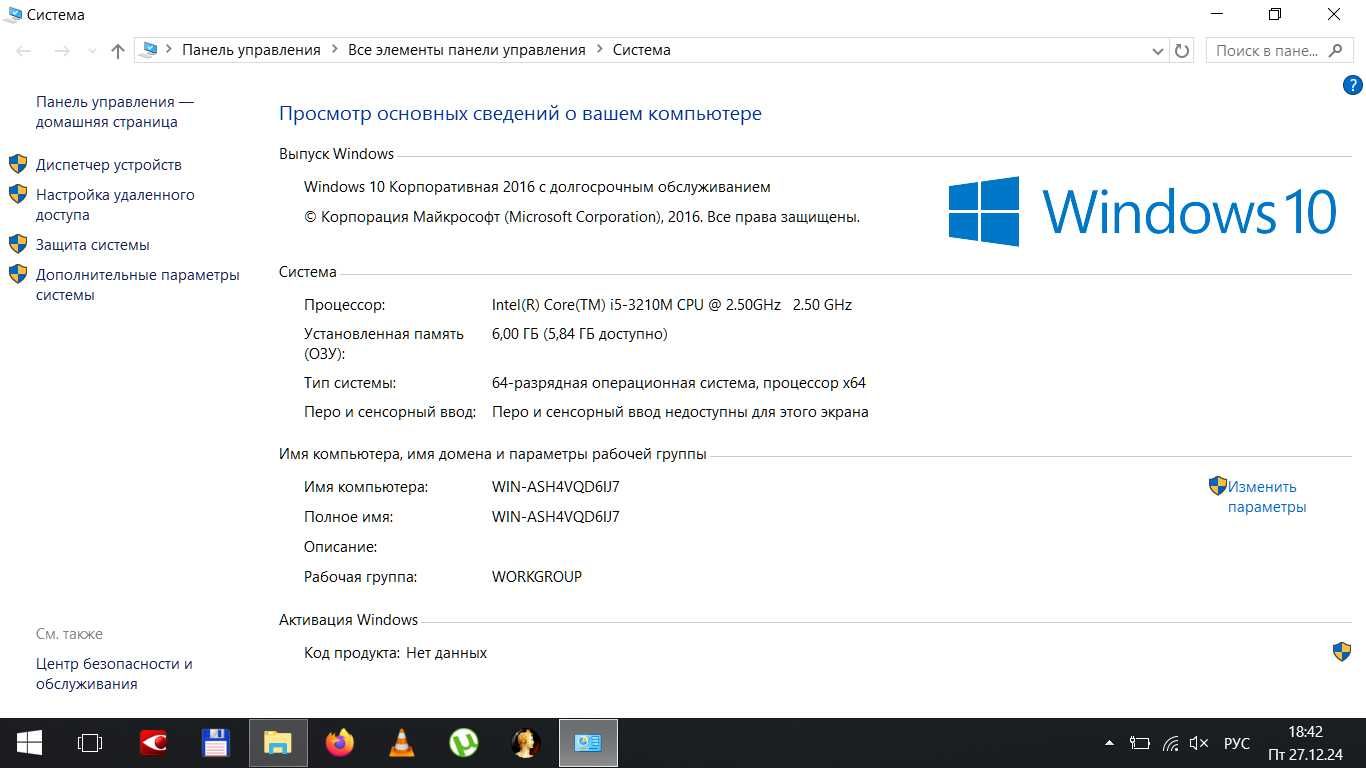This screenshot has width=1366, height=768.
Task: Click 64-разрядная операционная система text
Action: tap(679, 383)
